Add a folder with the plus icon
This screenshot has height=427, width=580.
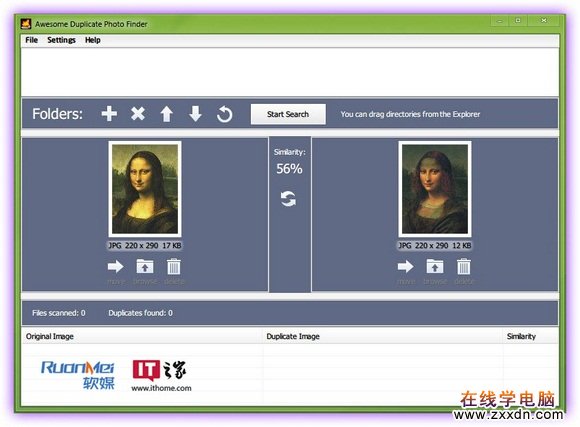click(x=109, y=114)
